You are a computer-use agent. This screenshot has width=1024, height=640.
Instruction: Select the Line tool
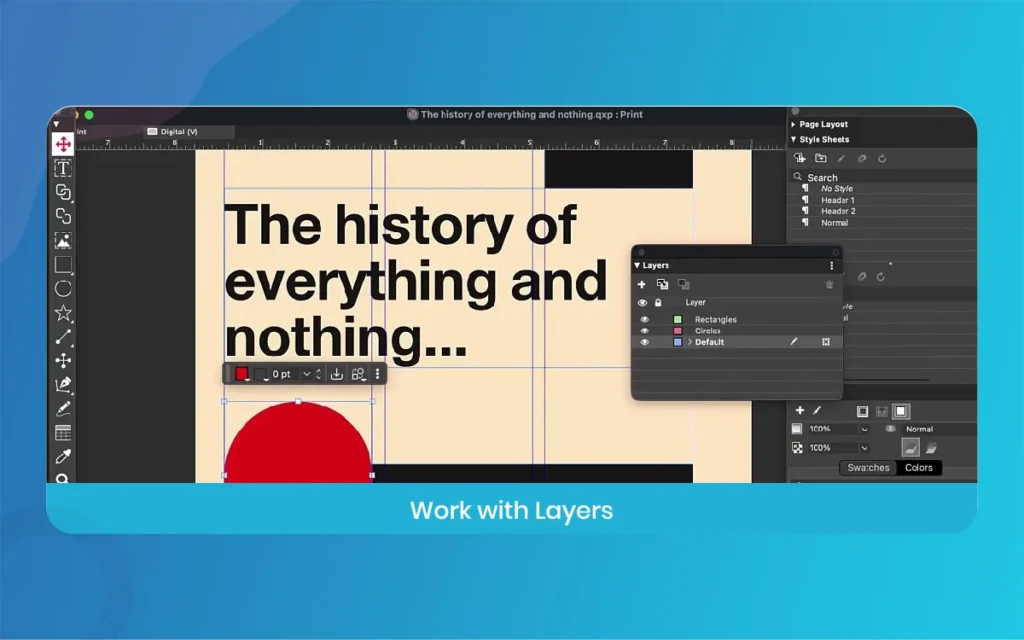click(x=63, y=337)
